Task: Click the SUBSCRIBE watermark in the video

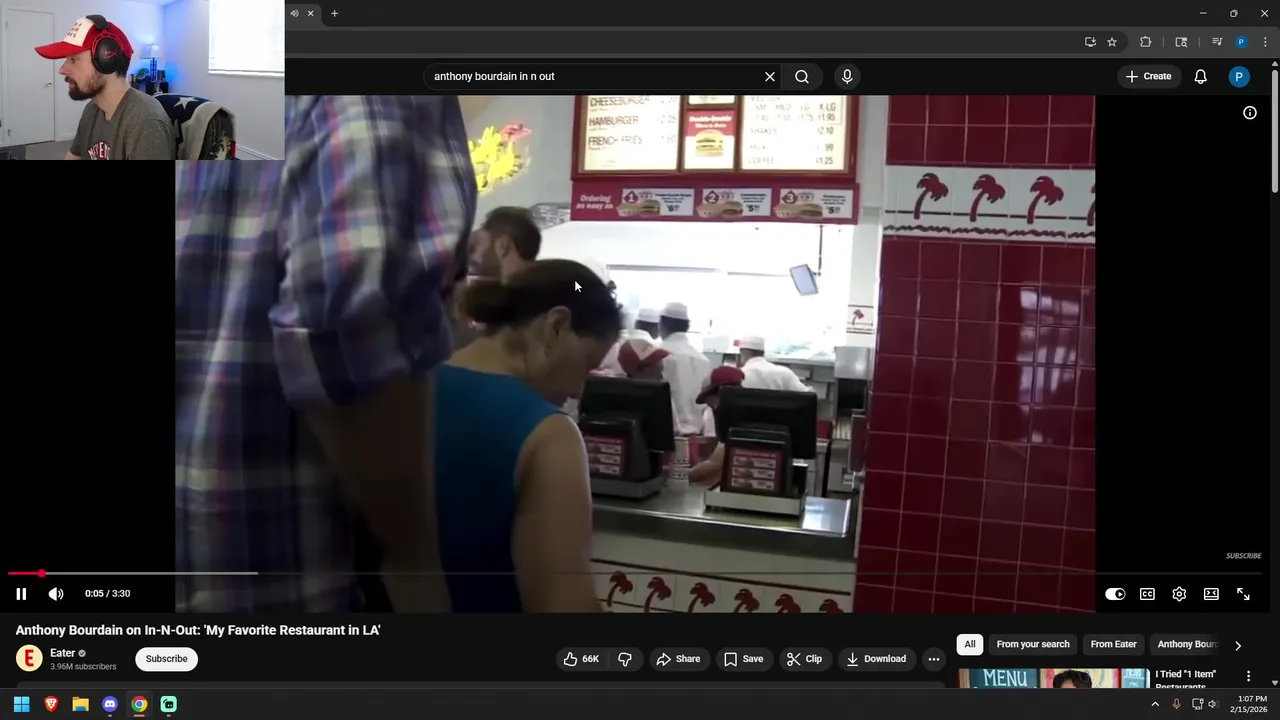Action: pyautogui.click(x=1244, y=556)
